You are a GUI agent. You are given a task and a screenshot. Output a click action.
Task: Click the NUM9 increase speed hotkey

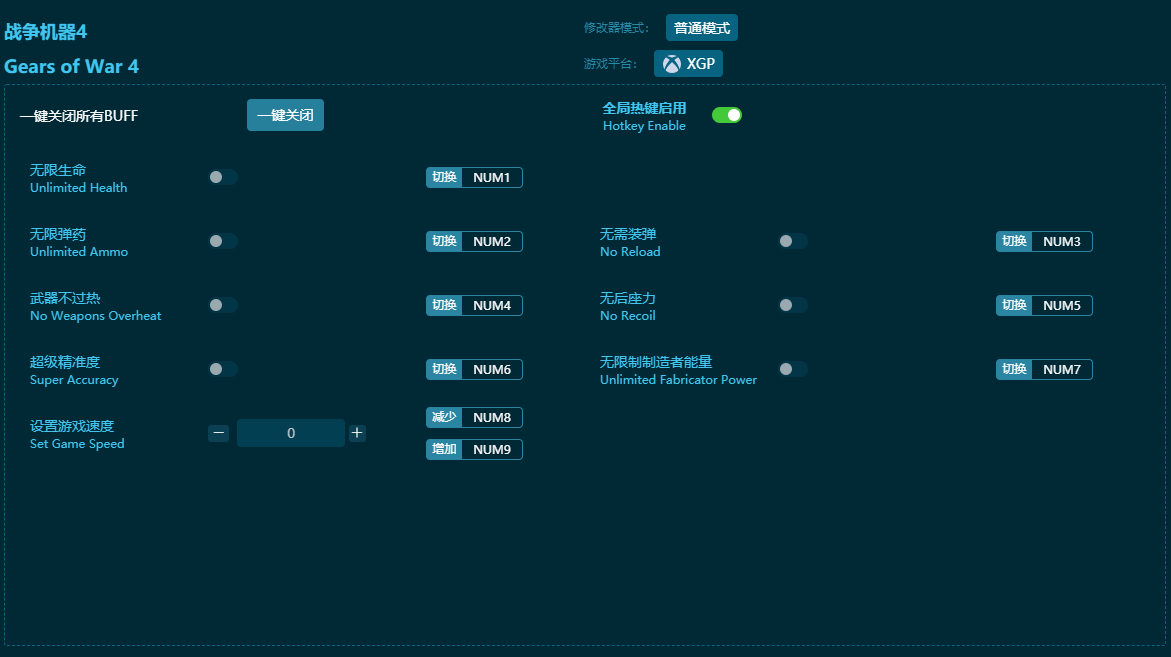pyautogui.click(x=491, y=450)
